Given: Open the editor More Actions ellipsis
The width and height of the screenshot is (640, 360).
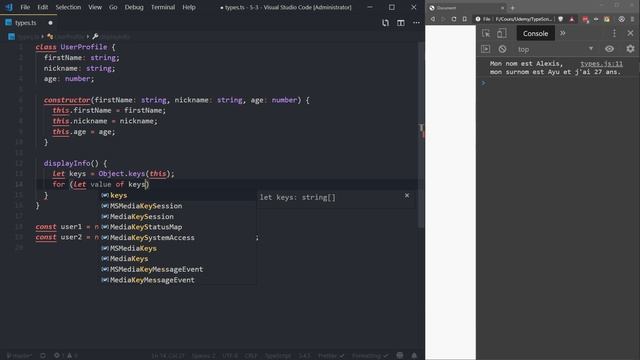Looking at the screenshot, I should point(416,23).
